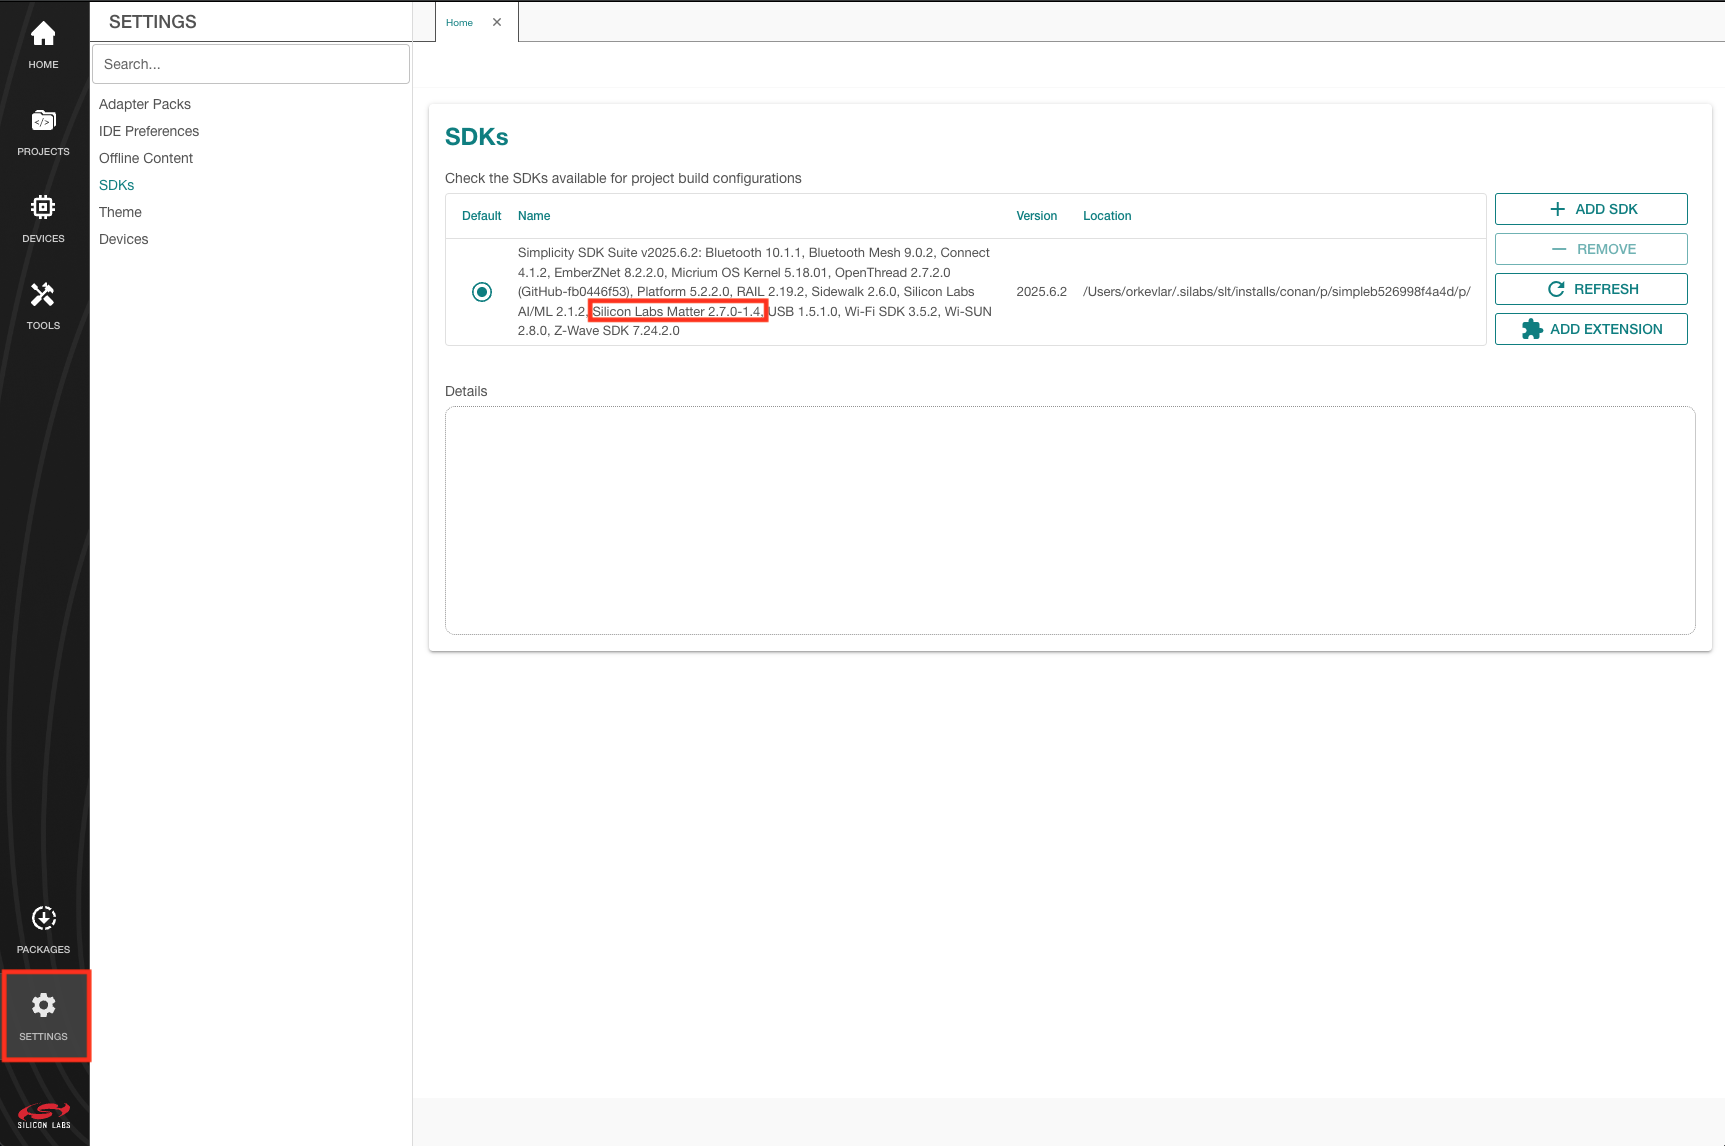Open the Home icon in sidebar
1725x1146 pixels.
tap(43, 36)
